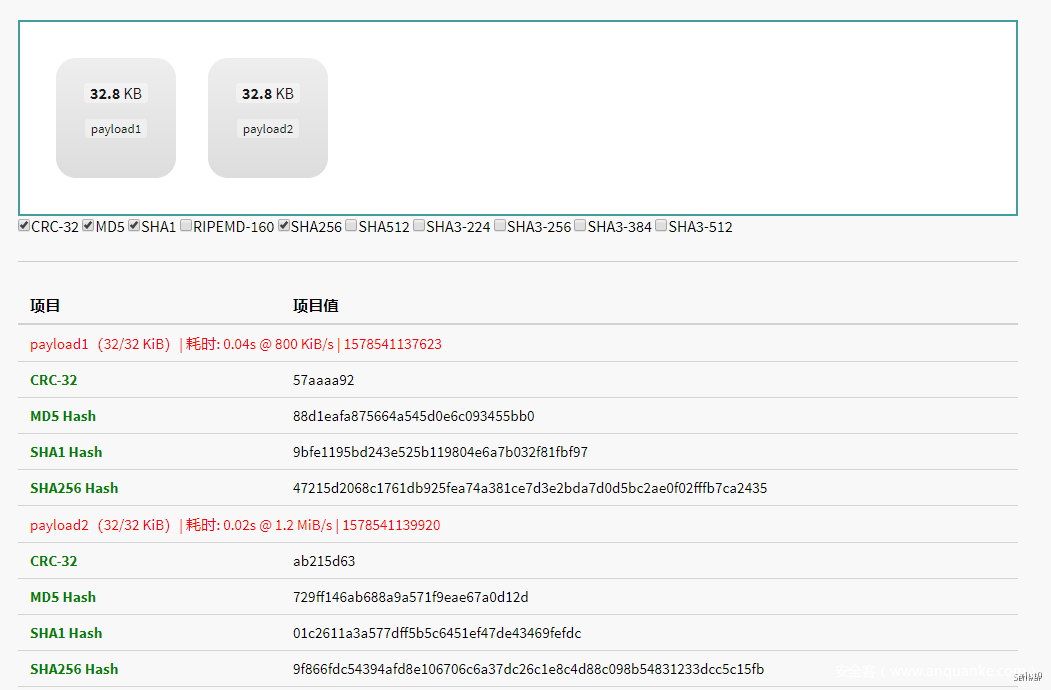The width and height of the screenshot is (1051, 690).
Task: Click payload1 result header row
Action: point(236,344)
